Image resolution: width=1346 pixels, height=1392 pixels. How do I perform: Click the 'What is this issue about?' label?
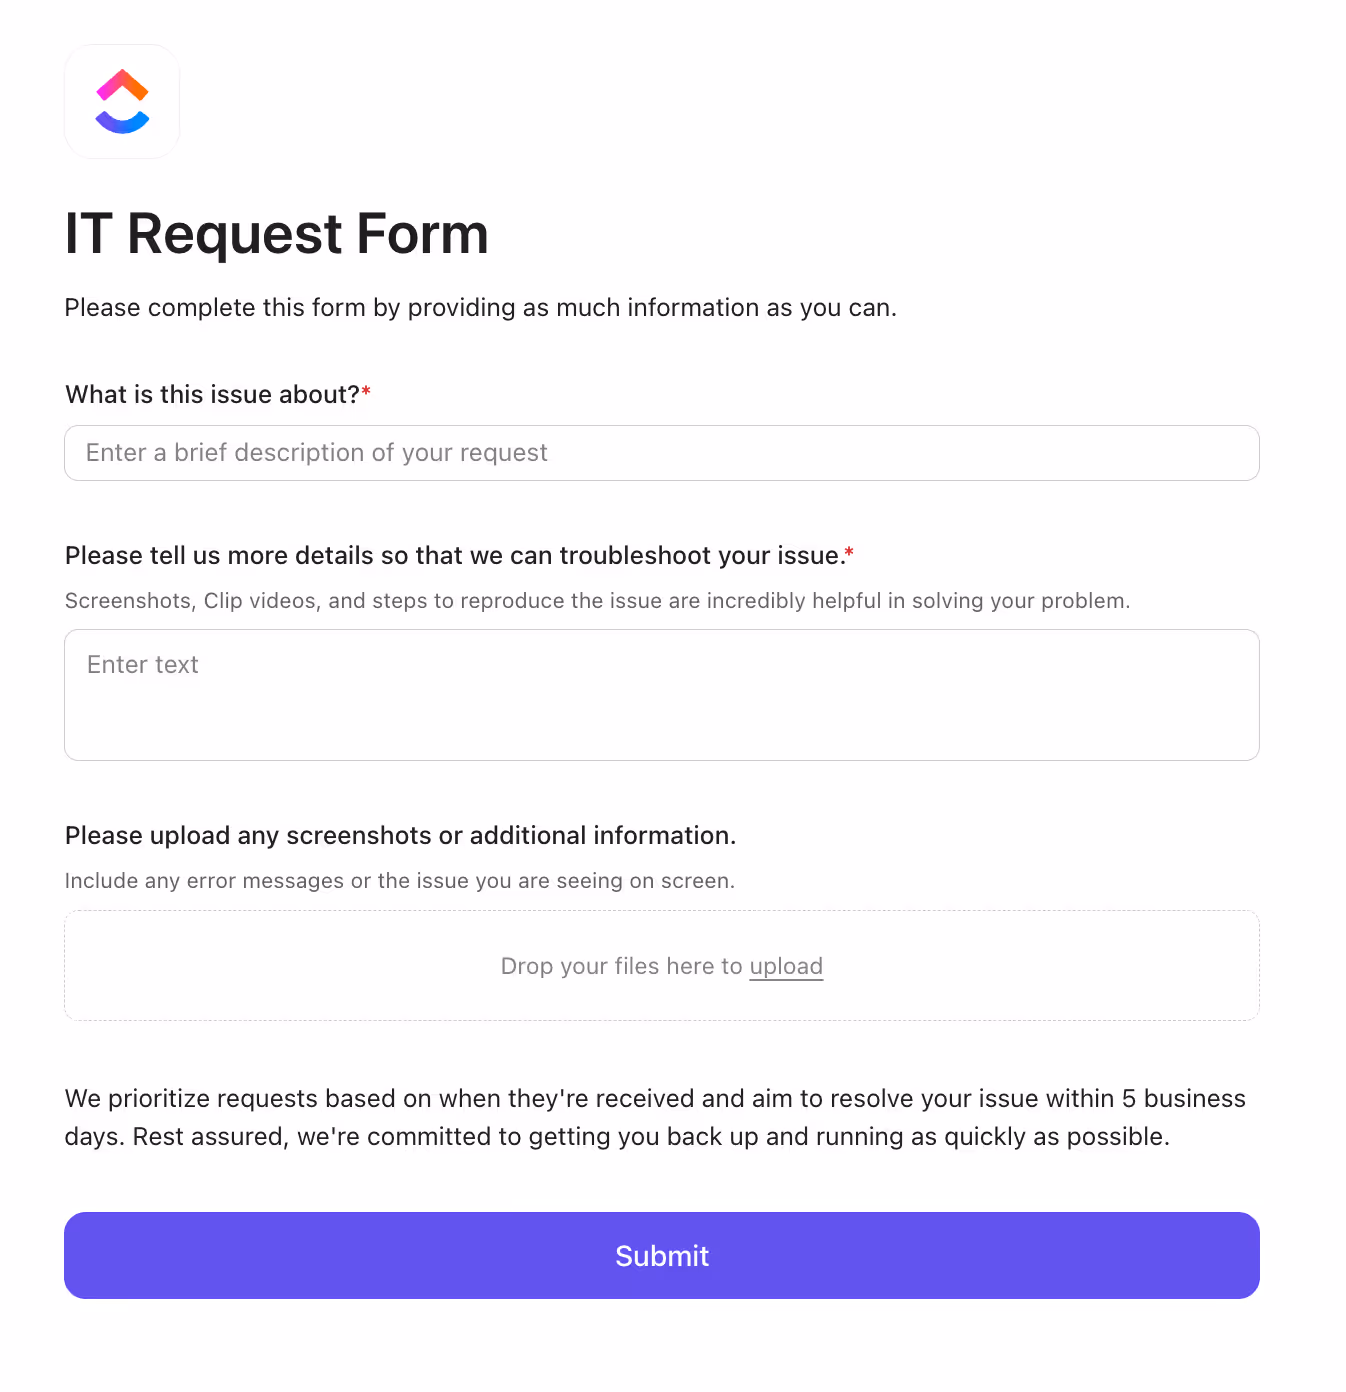pyautogui.click(x=213, y=394)
